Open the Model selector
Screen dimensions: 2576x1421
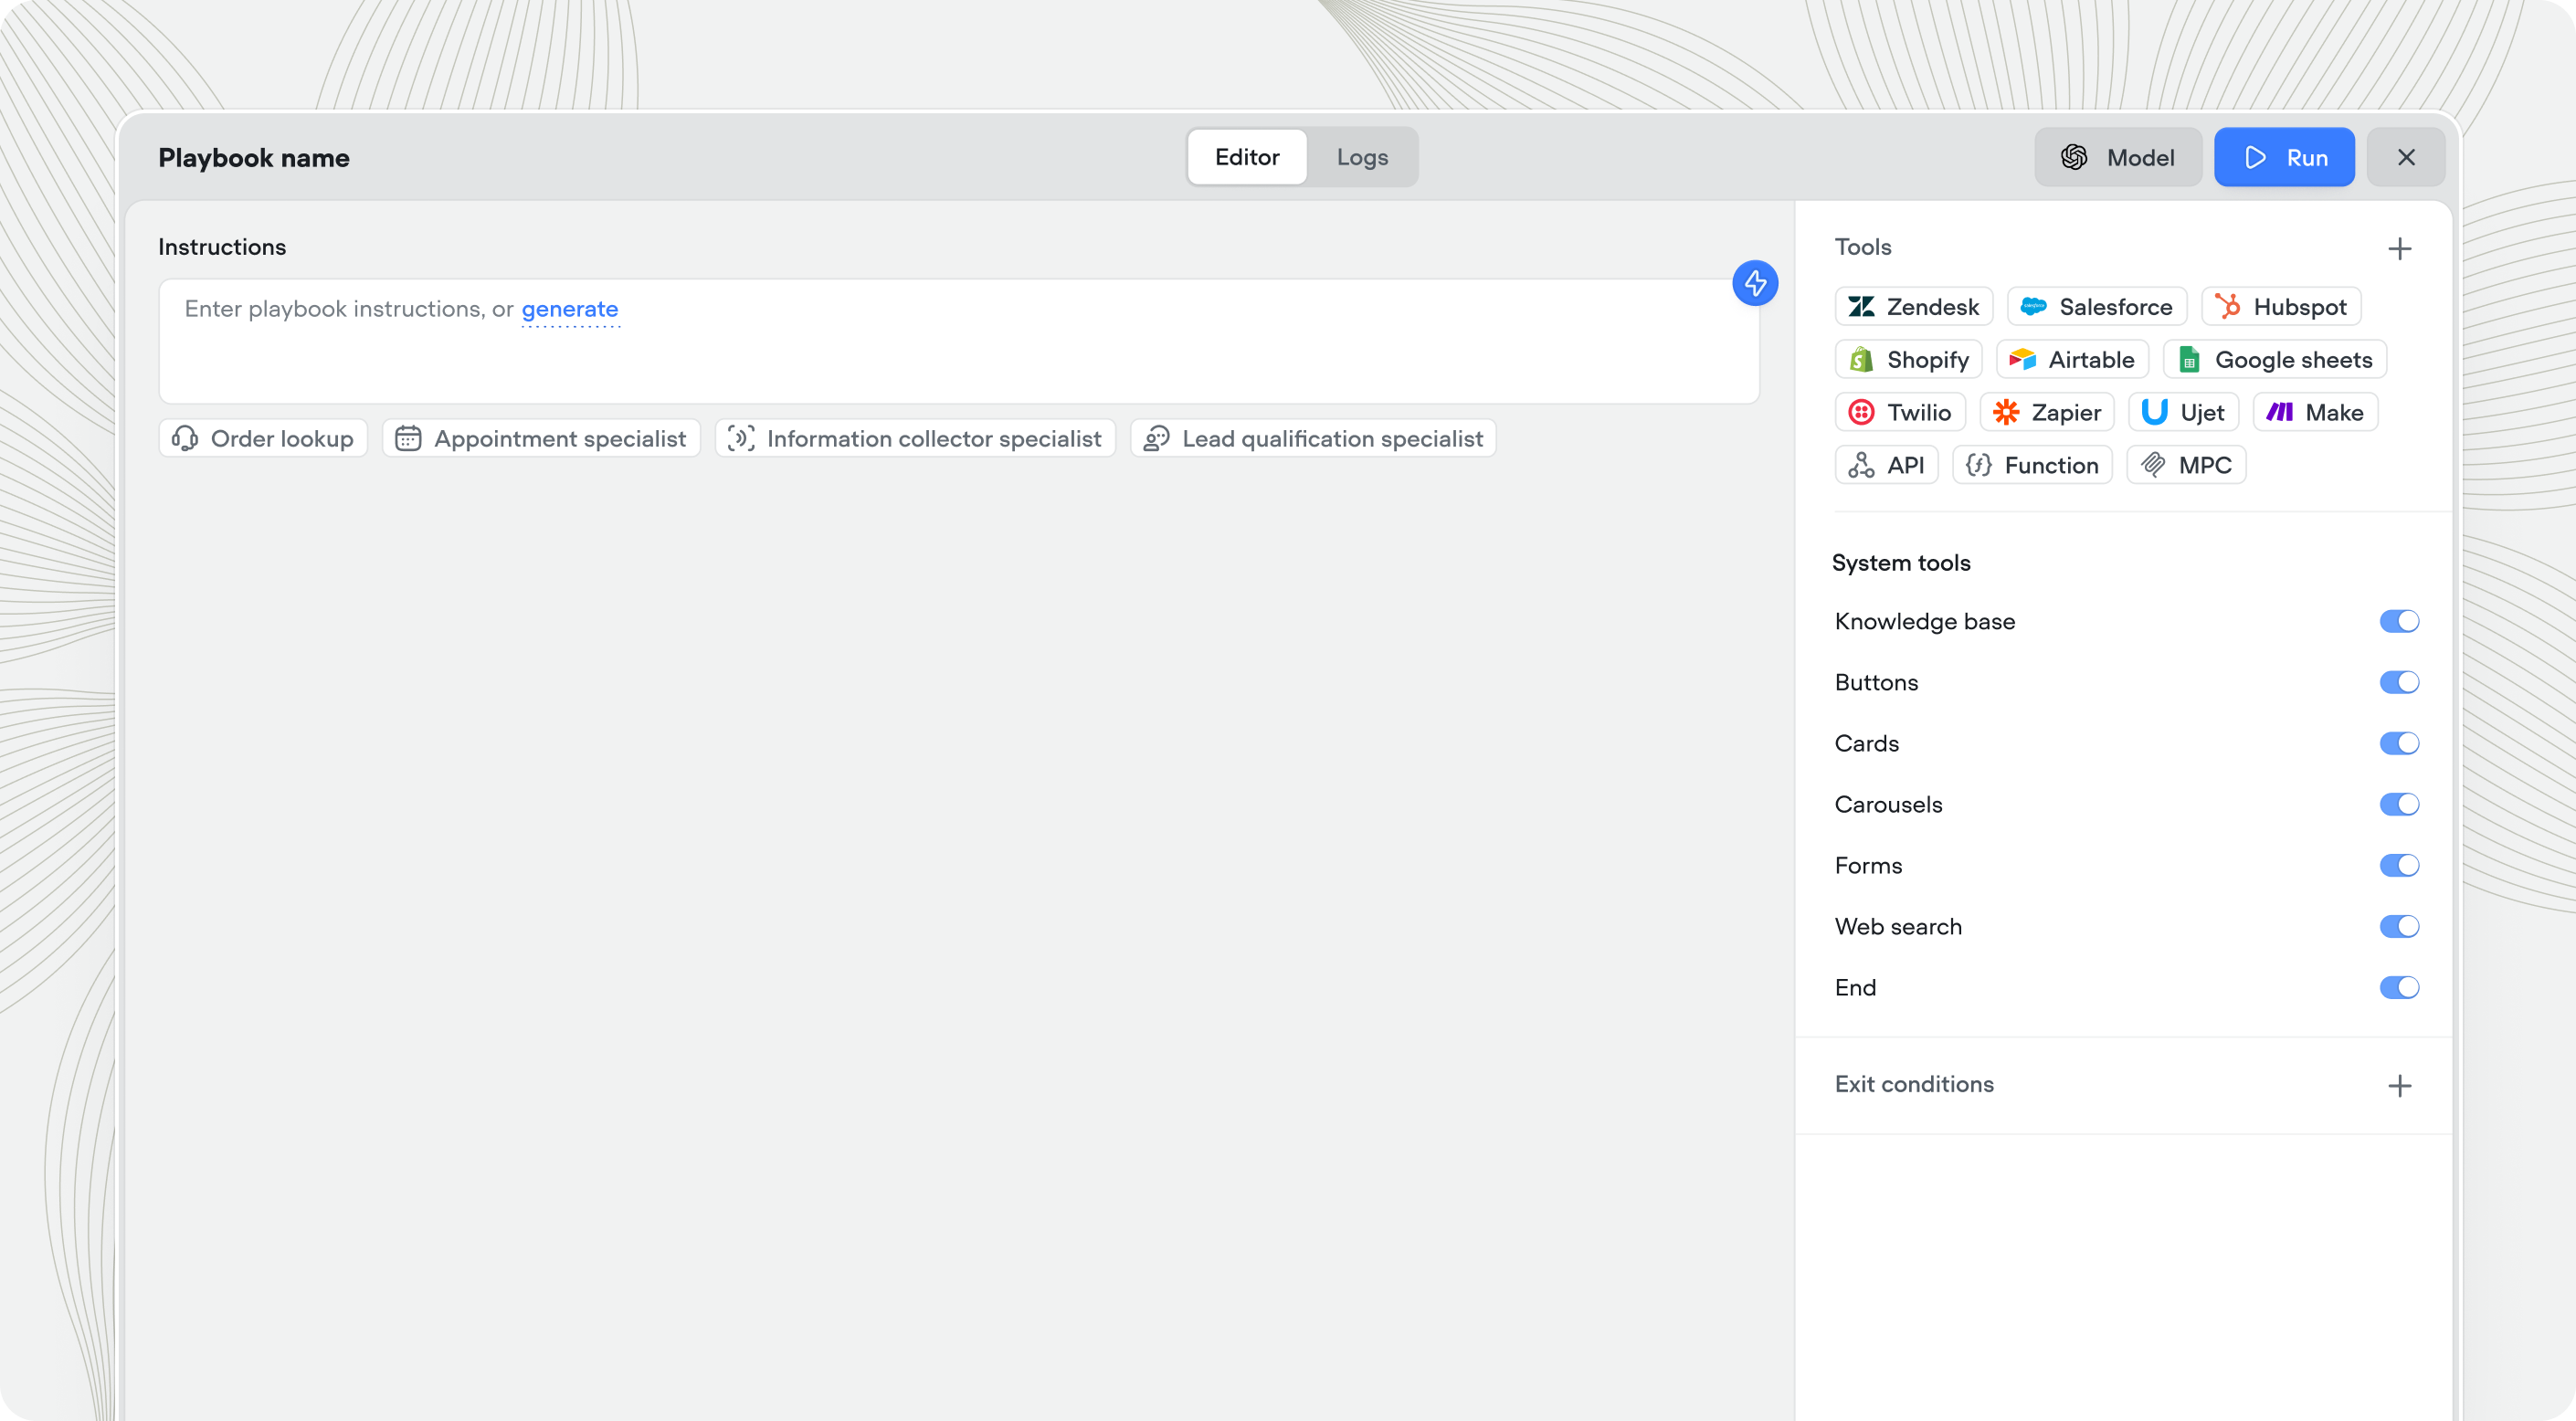point(2118,157)
